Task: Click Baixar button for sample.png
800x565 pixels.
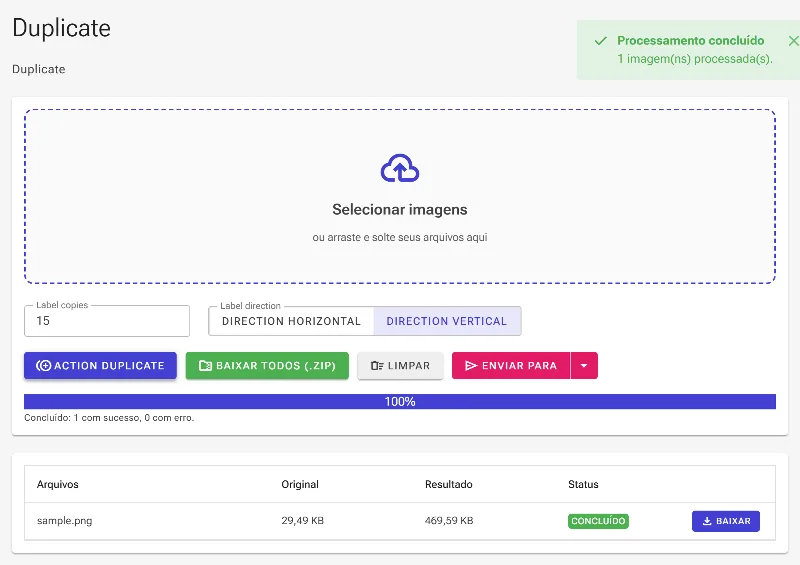Action: (726, 521)
